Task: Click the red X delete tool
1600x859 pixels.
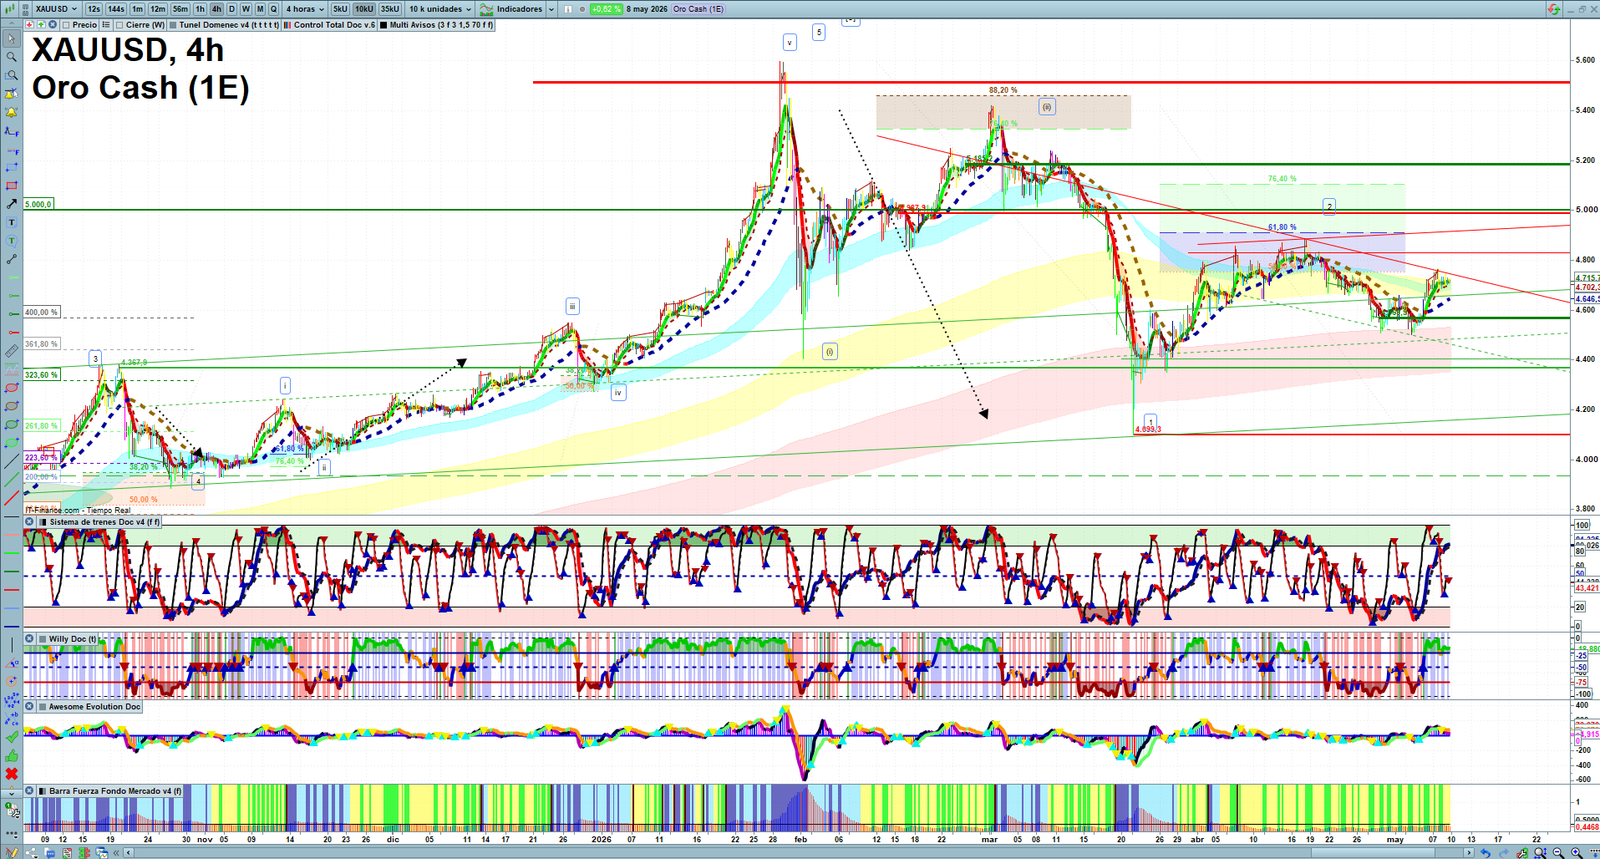Action: click(x=11, y=774)
